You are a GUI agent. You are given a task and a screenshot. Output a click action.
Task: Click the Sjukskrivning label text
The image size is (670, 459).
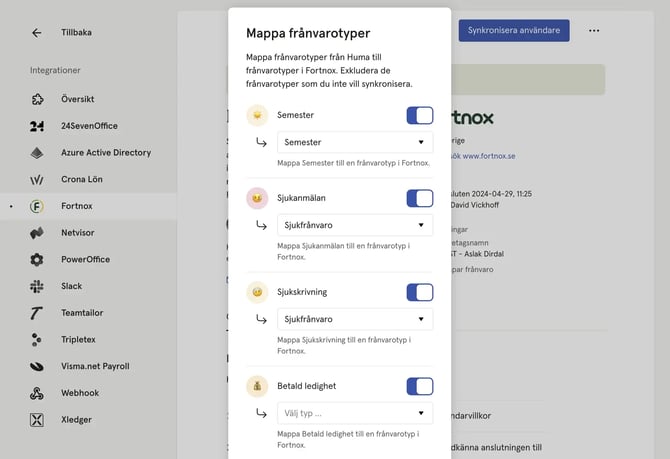(302, 292)
